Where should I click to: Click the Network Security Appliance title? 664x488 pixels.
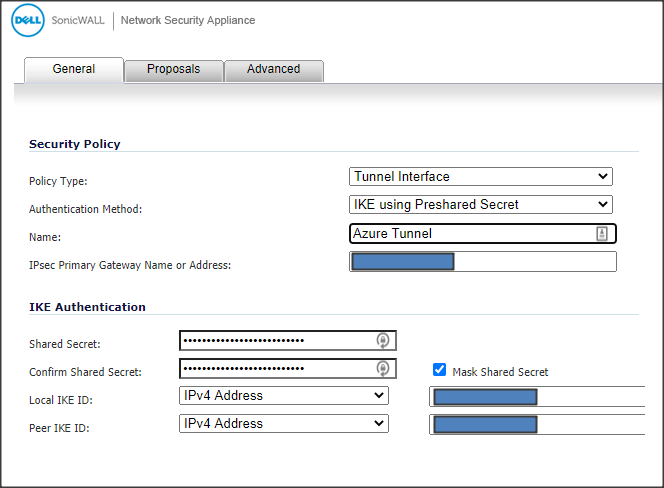coord(187,20)
